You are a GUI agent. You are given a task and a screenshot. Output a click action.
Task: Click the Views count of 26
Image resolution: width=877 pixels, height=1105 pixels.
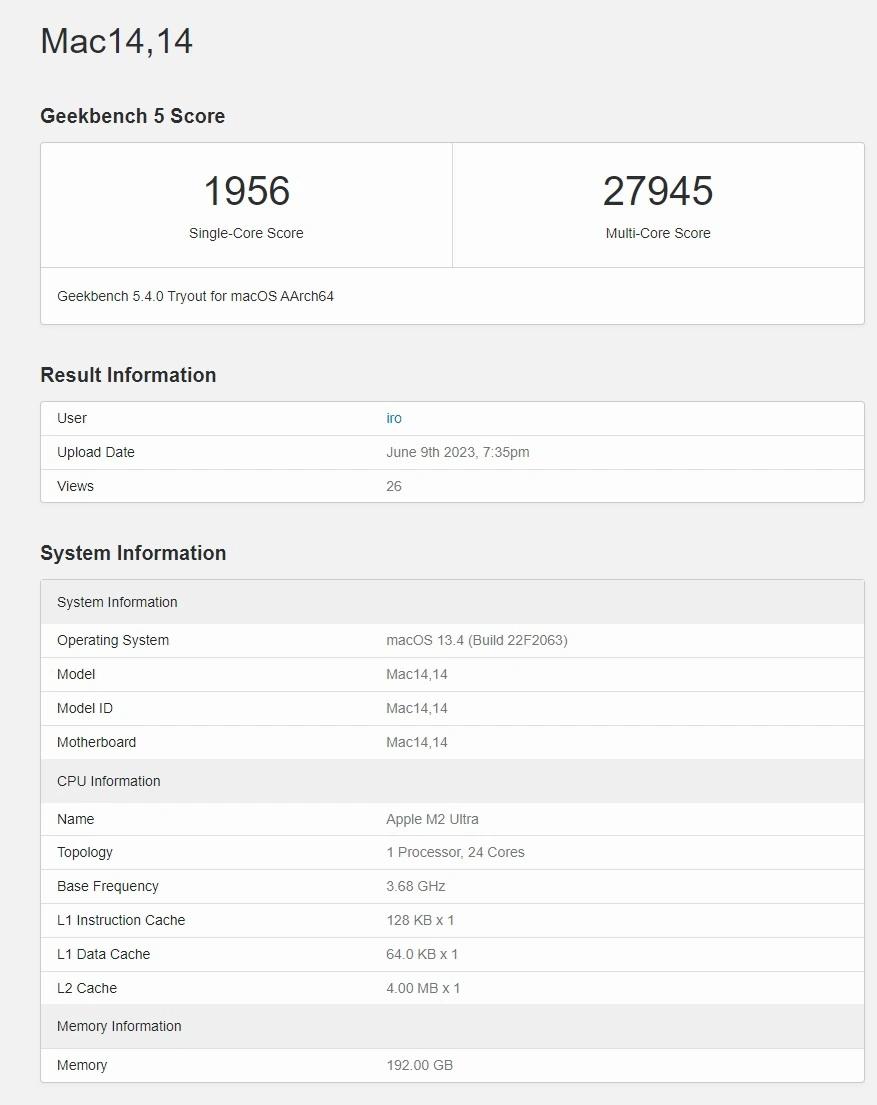393,486
